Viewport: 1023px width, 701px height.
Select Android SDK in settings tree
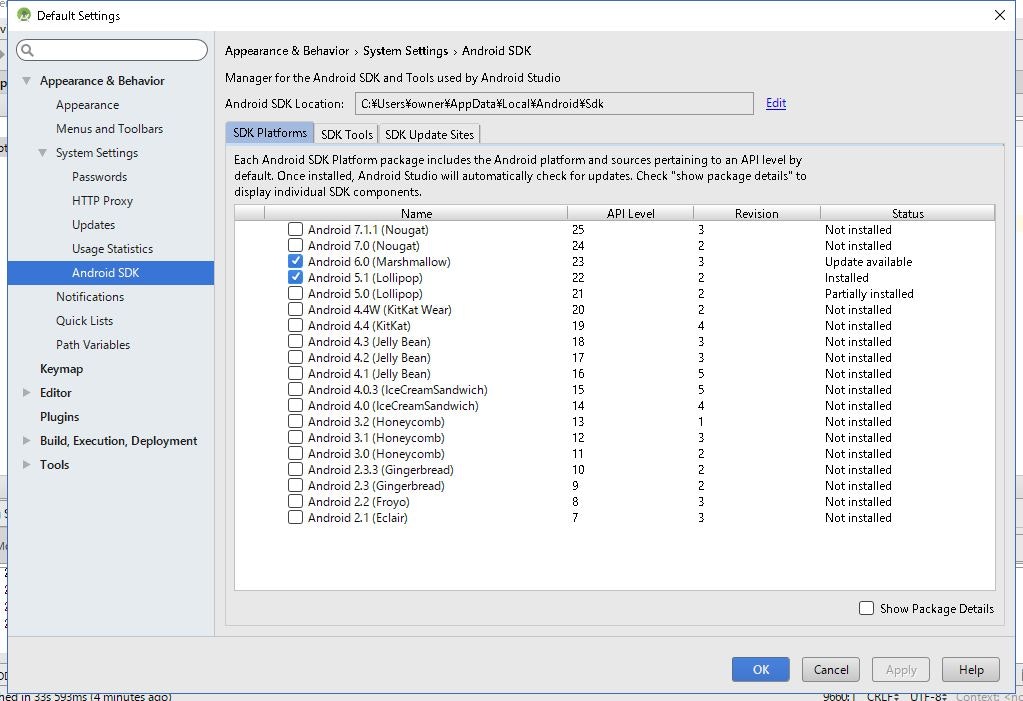coord(111,273)
